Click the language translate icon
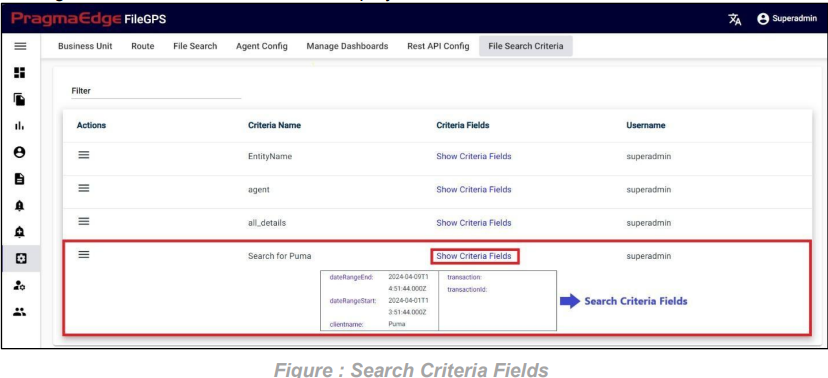This screenshot has width=828, height=378. point(735,20)
